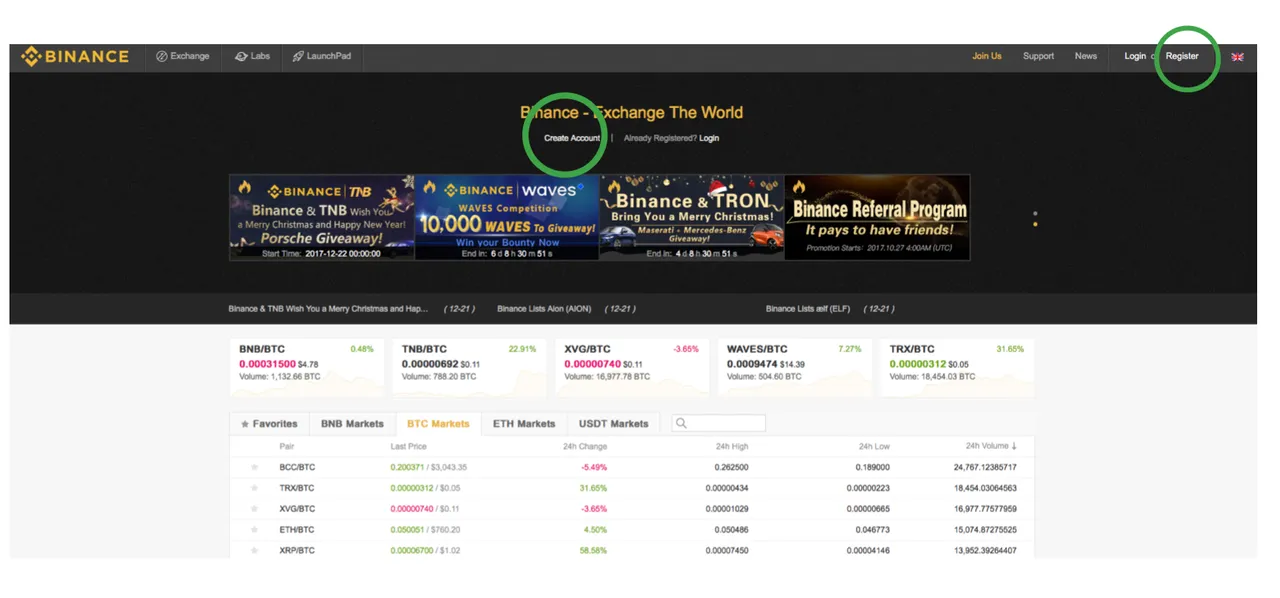The width and height of the screenshot is (1280, 598).
Task: Favorite the XRP/BTC pair star
Action: pos(254,551)
